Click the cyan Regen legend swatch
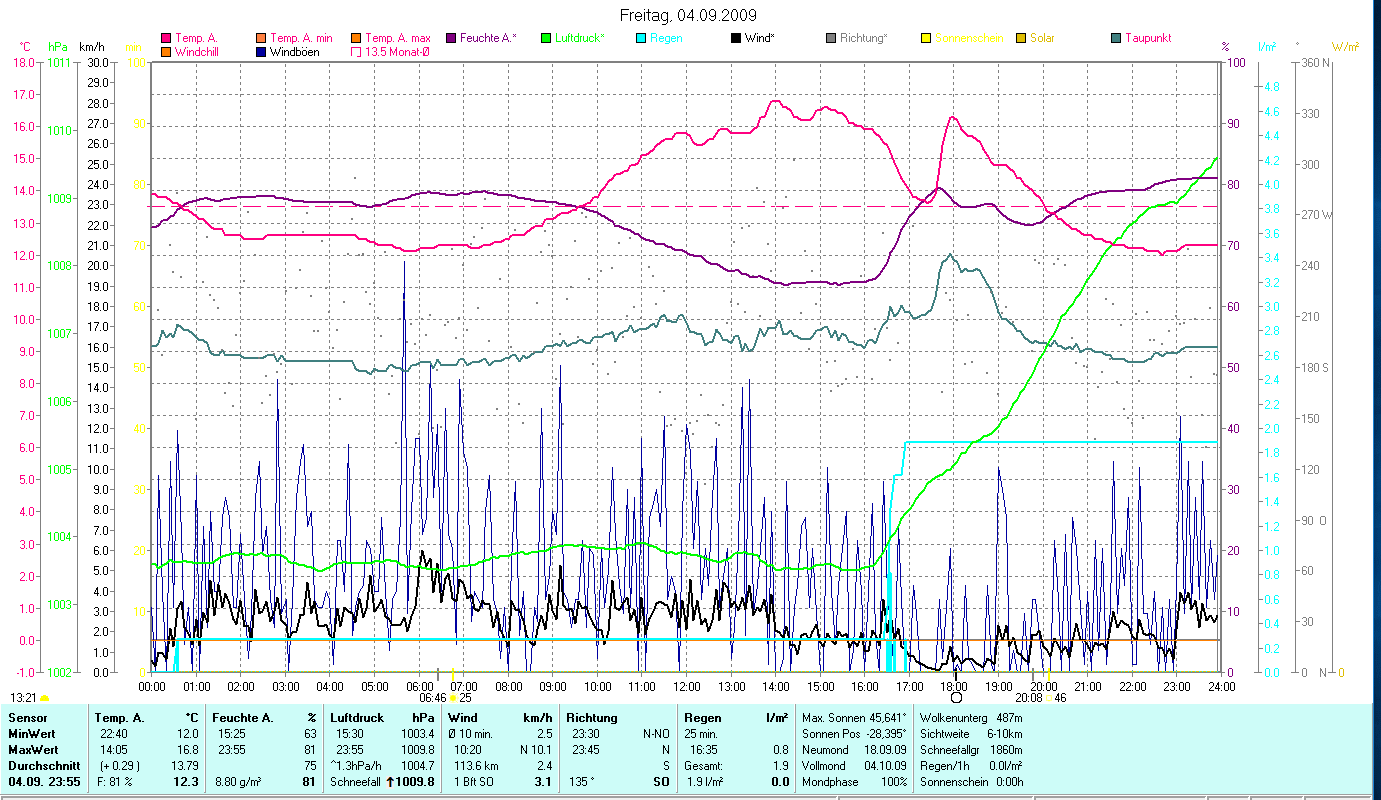The height and width of the screenshot is (800, 1381). 640,38
